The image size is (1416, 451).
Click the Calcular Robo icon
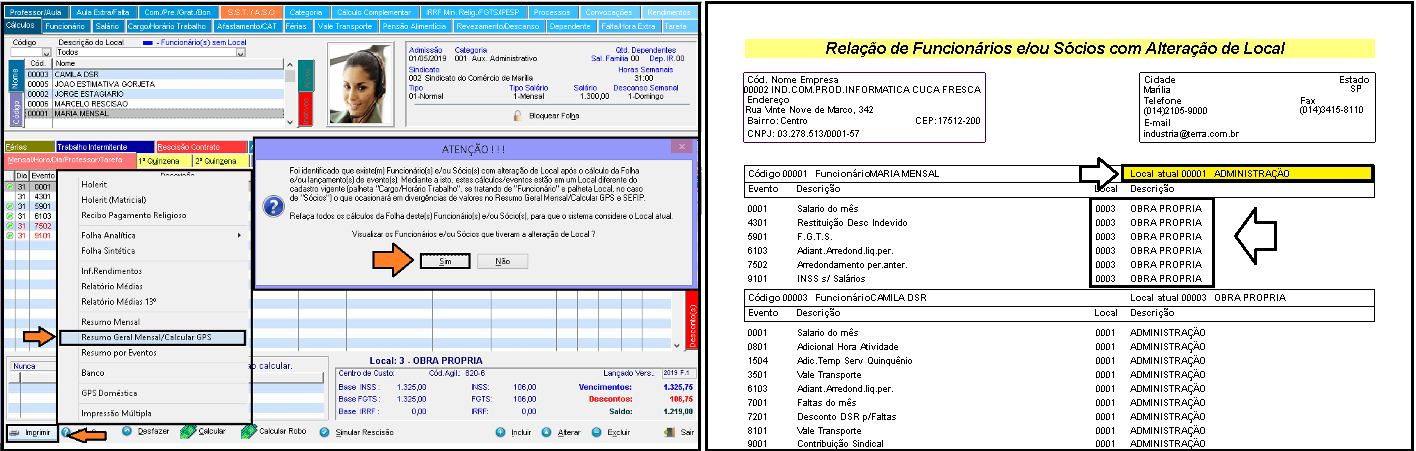(x=249, y=432)
